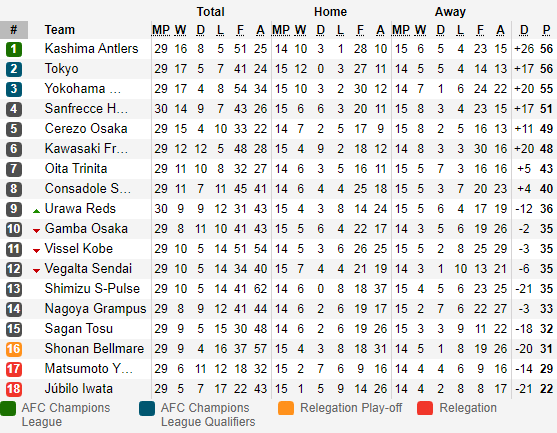Click the # rank column header
557x433 pixels.
(14, 30)
